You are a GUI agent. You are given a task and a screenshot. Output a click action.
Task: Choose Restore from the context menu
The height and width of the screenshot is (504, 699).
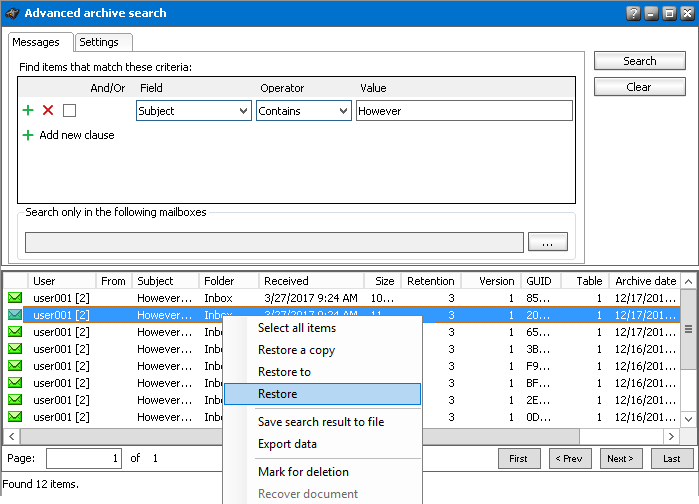pos(277,394)
